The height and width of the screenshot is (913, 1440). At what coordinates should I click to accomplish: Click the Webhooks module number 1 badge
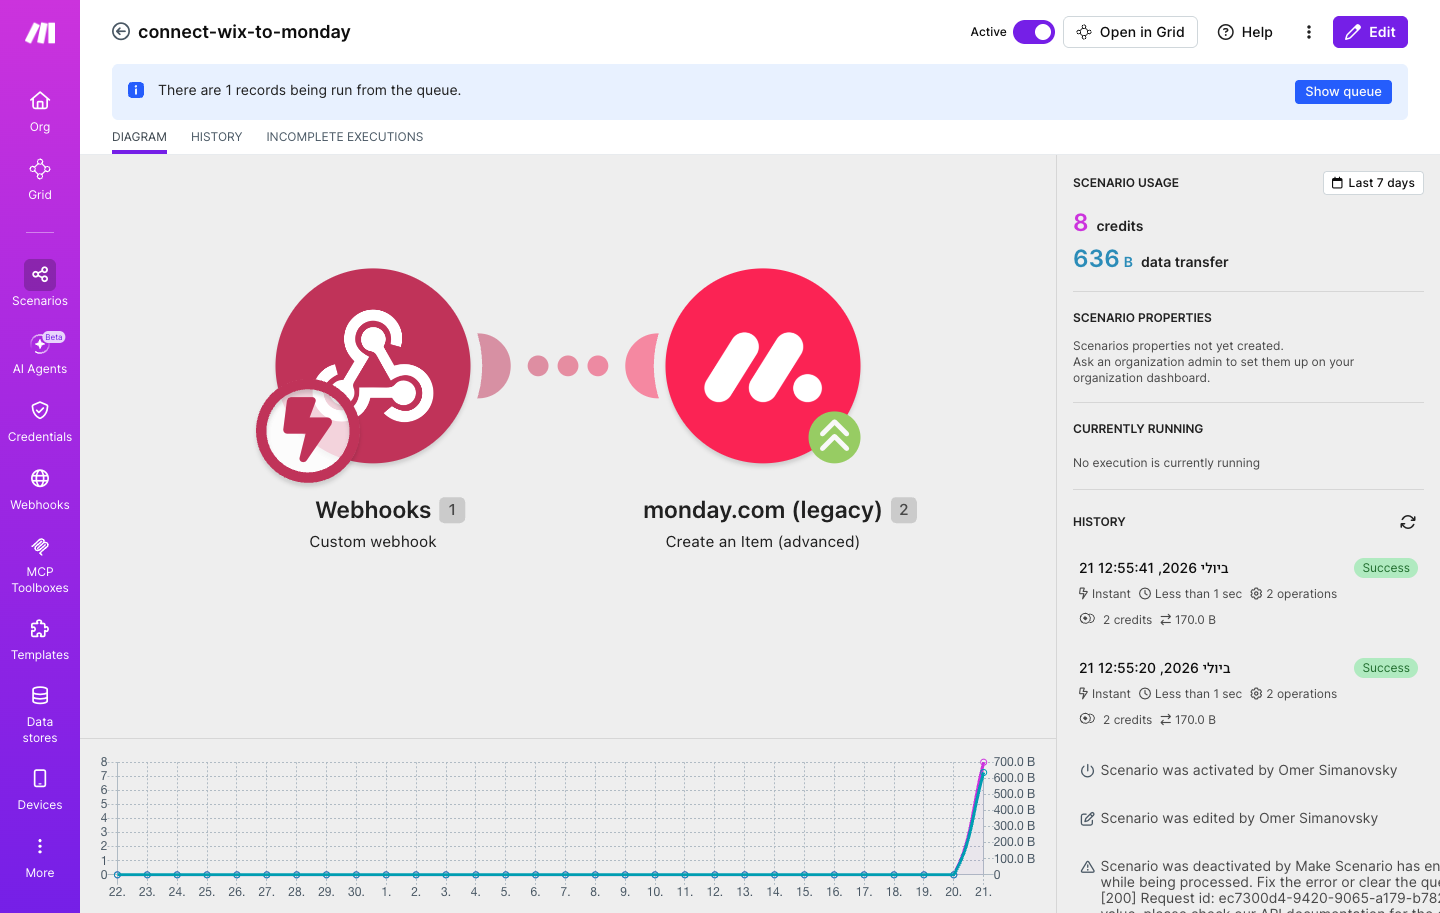452,510
